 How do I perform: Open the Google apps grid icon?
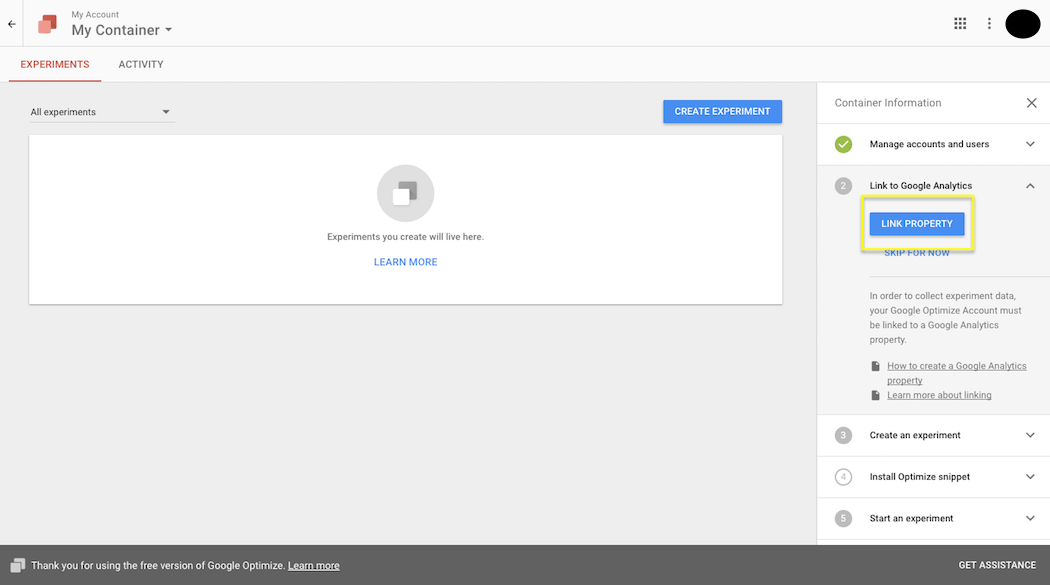click(960, 23)
